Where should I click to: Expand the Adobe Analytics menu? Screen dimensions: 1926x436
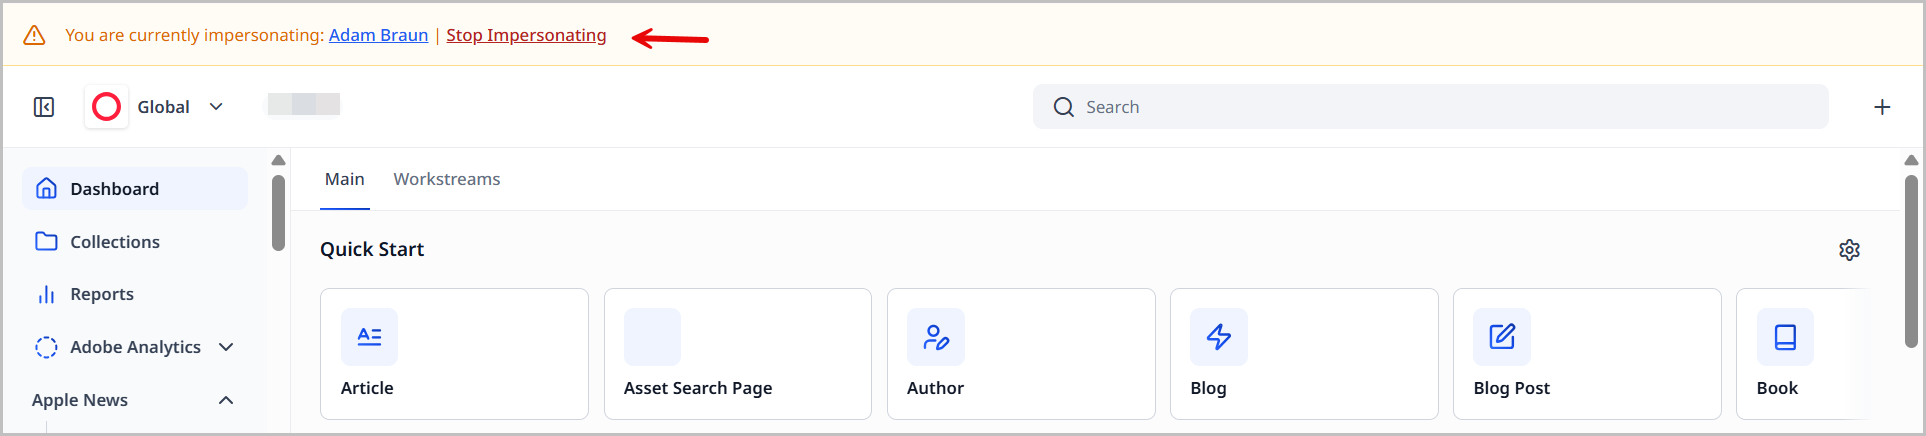click(x=226, y=347)
